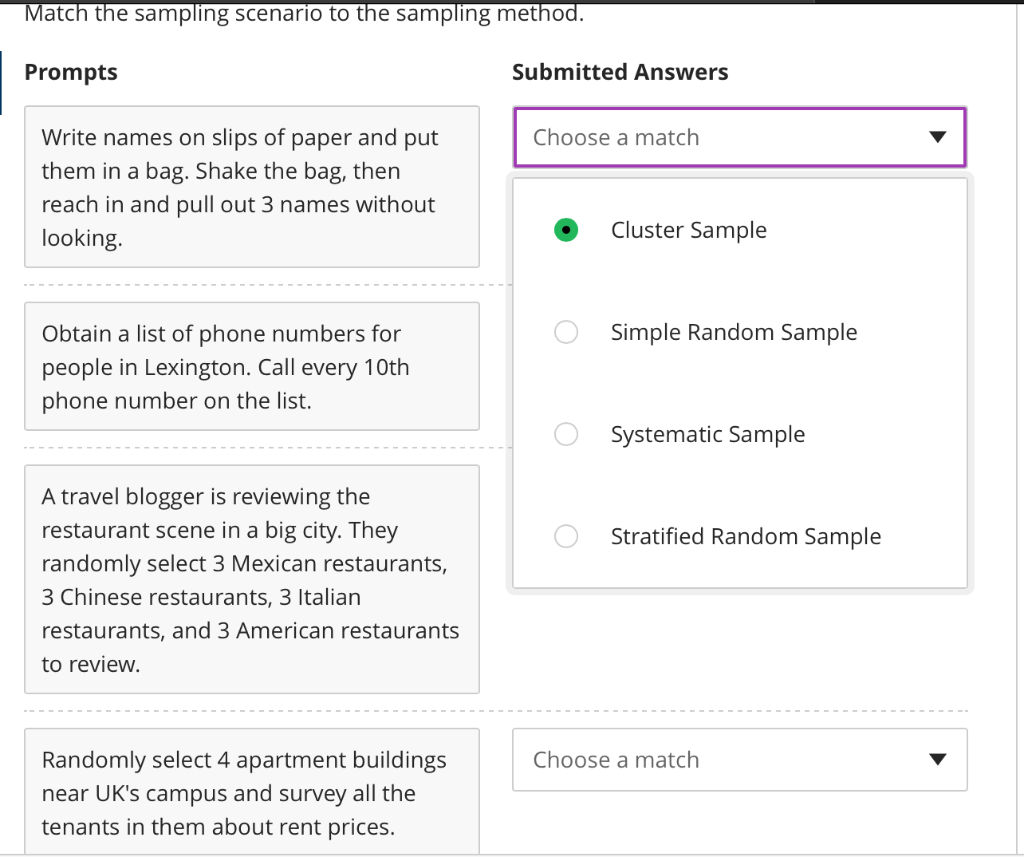1024x857 pixels.
Task: Select the Systematic Sample radio button
Action: click(x=566, y=434)
